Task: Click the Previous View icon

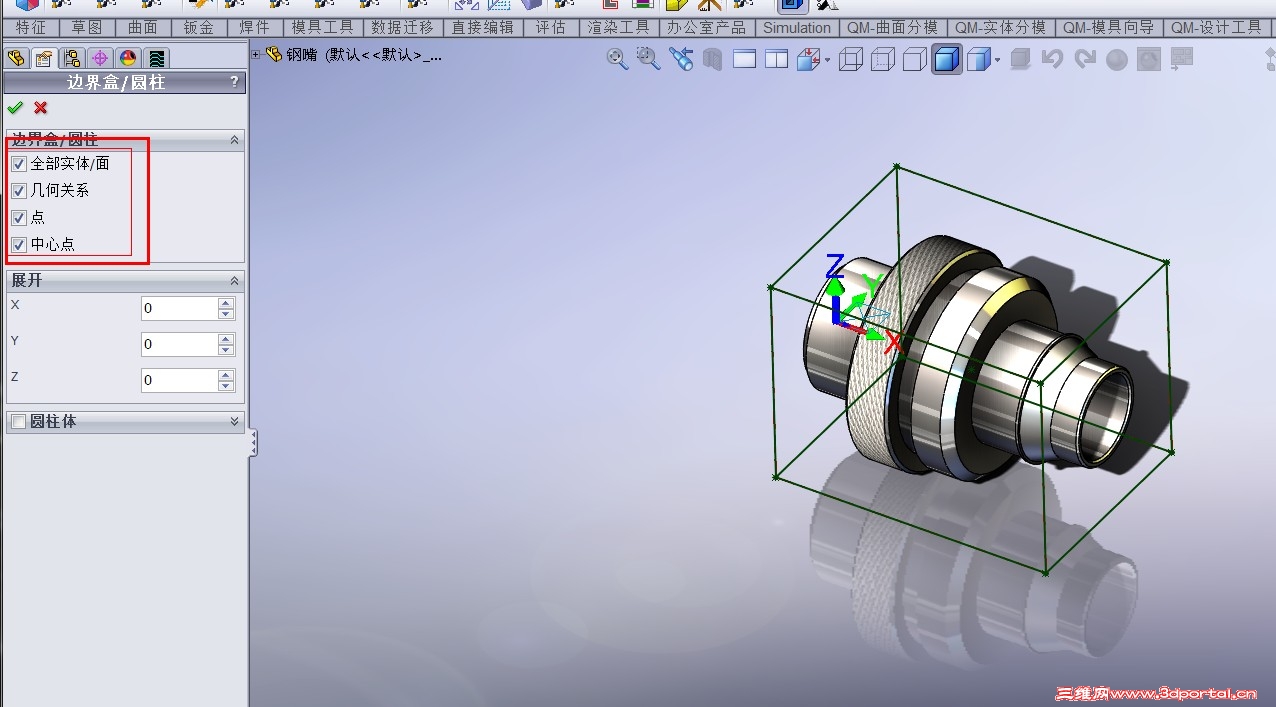Action: tap(681, 59)
